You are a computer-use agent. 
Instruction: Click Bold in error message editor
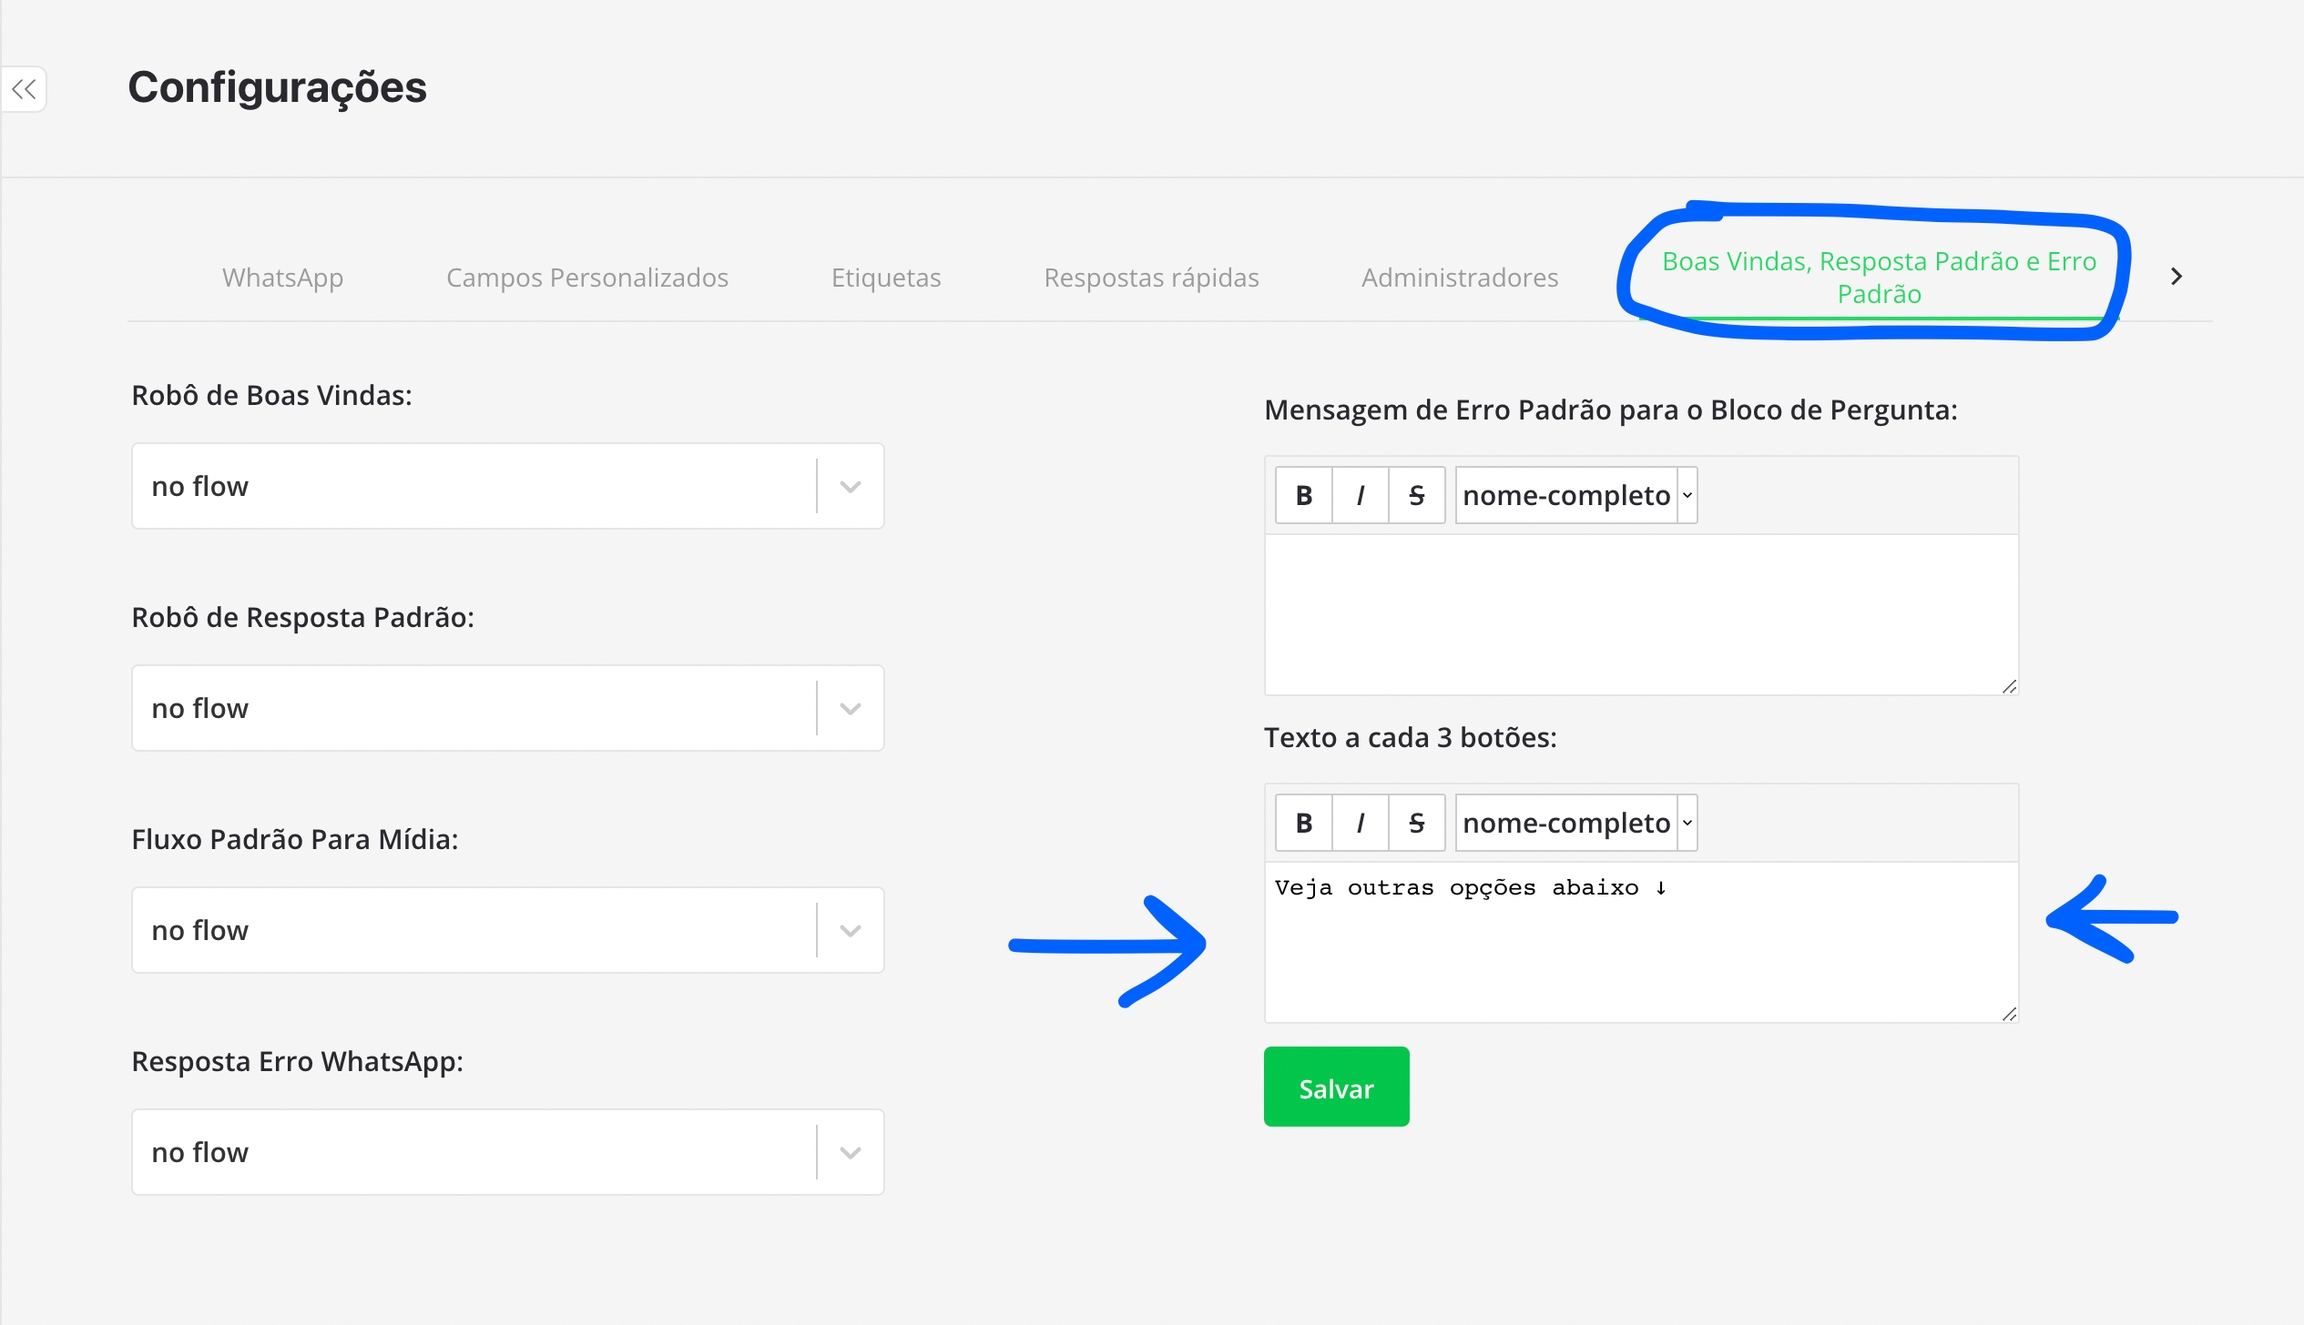[1303, 495]
